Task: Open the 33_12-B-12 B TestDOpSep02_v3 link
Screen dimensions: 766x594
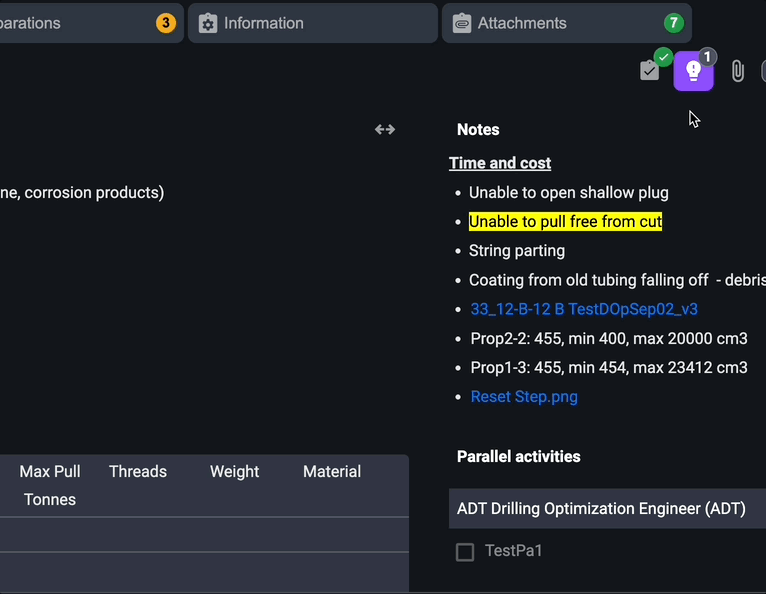Action: click(x=584, y=309)
